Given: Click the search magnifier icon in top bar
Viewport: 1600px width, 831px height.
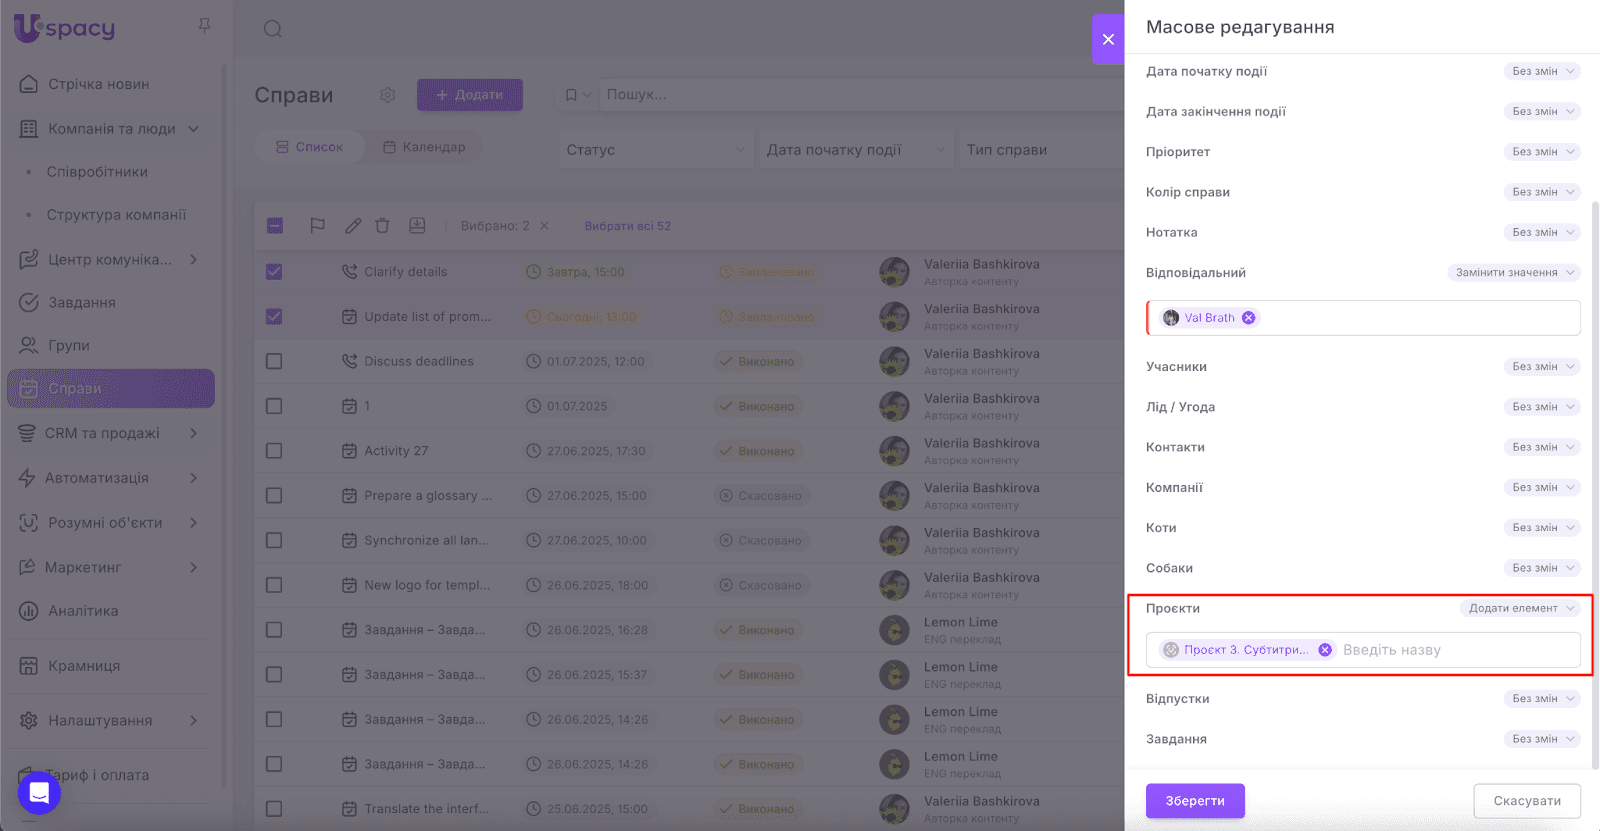Looking at the screenshot, I should point(272,29).
